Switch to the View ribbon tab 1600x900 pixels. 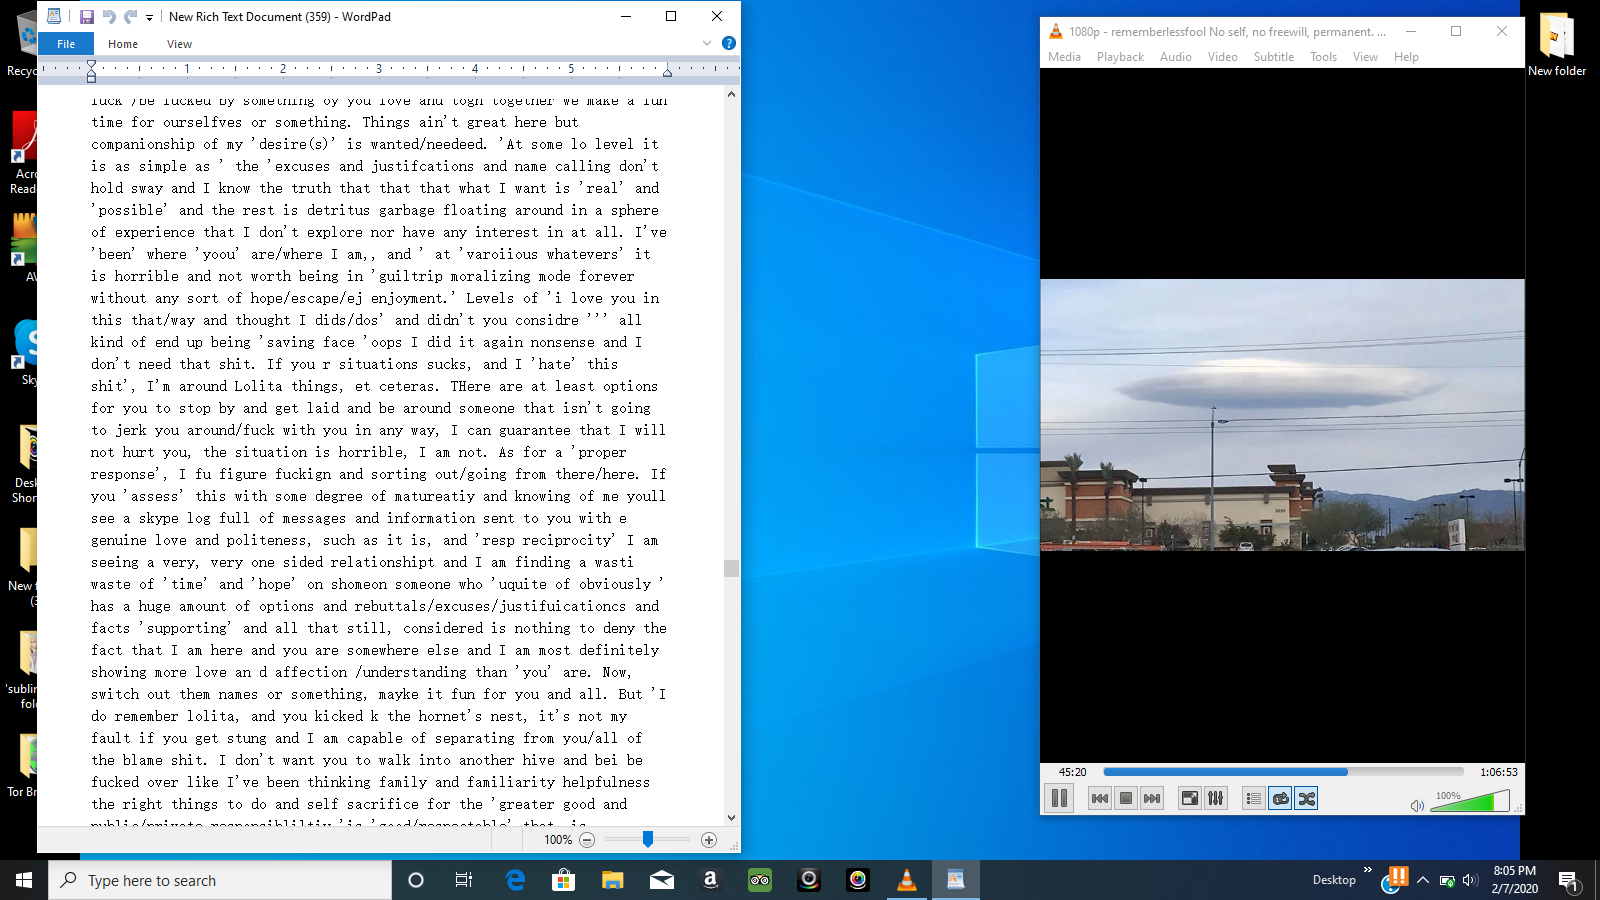[180, 44]
